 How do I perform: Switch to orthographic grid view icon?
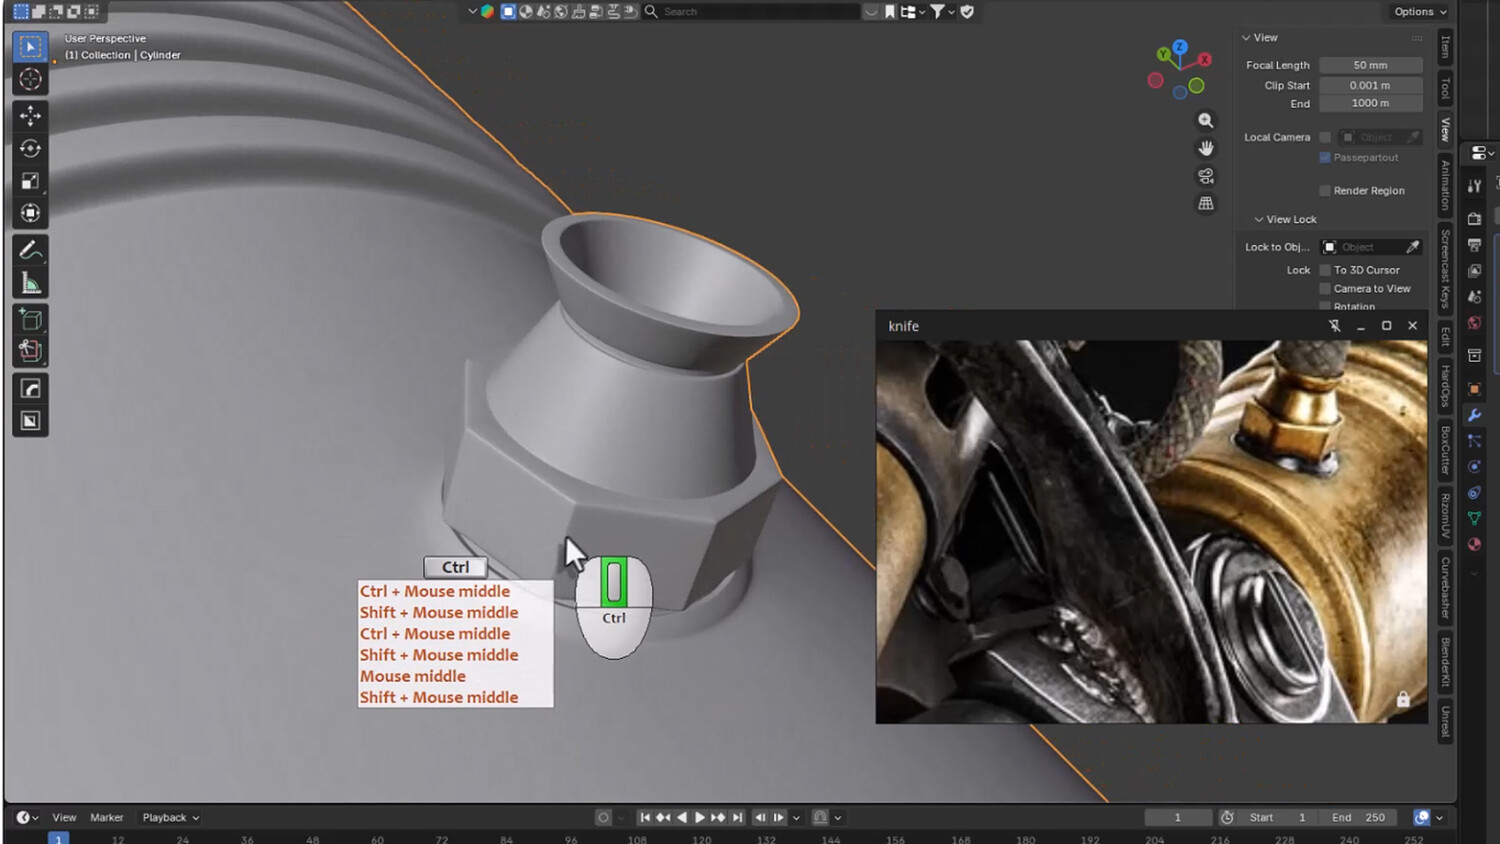pyautogui.click(x=1206, y=203)
